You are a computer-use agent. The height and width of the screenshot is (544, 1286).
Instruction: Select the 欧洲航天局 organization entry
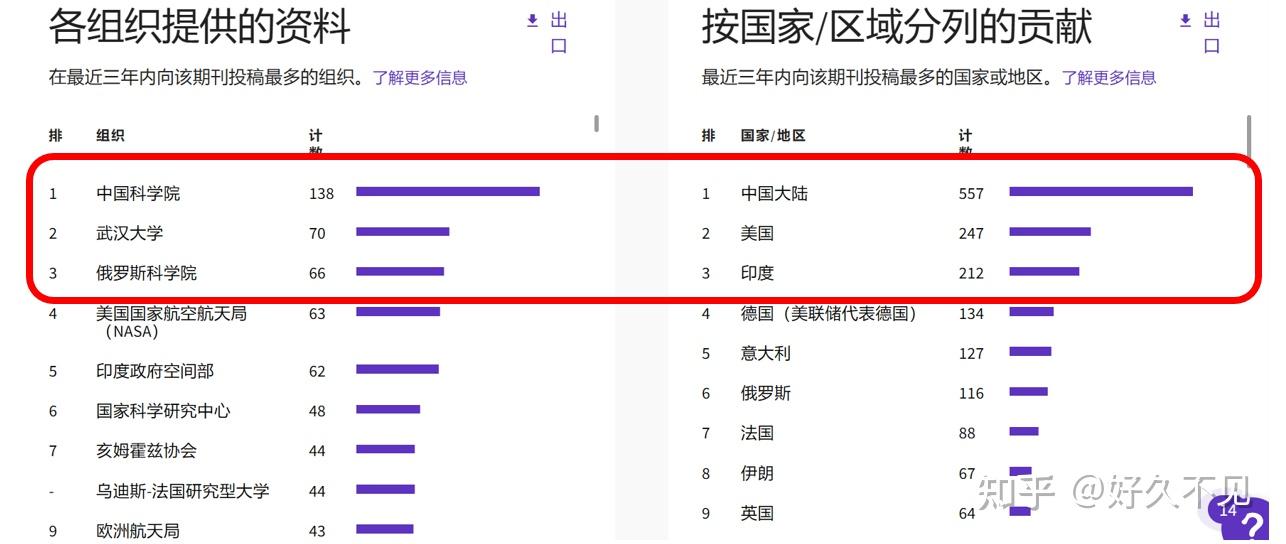point(138,531)
